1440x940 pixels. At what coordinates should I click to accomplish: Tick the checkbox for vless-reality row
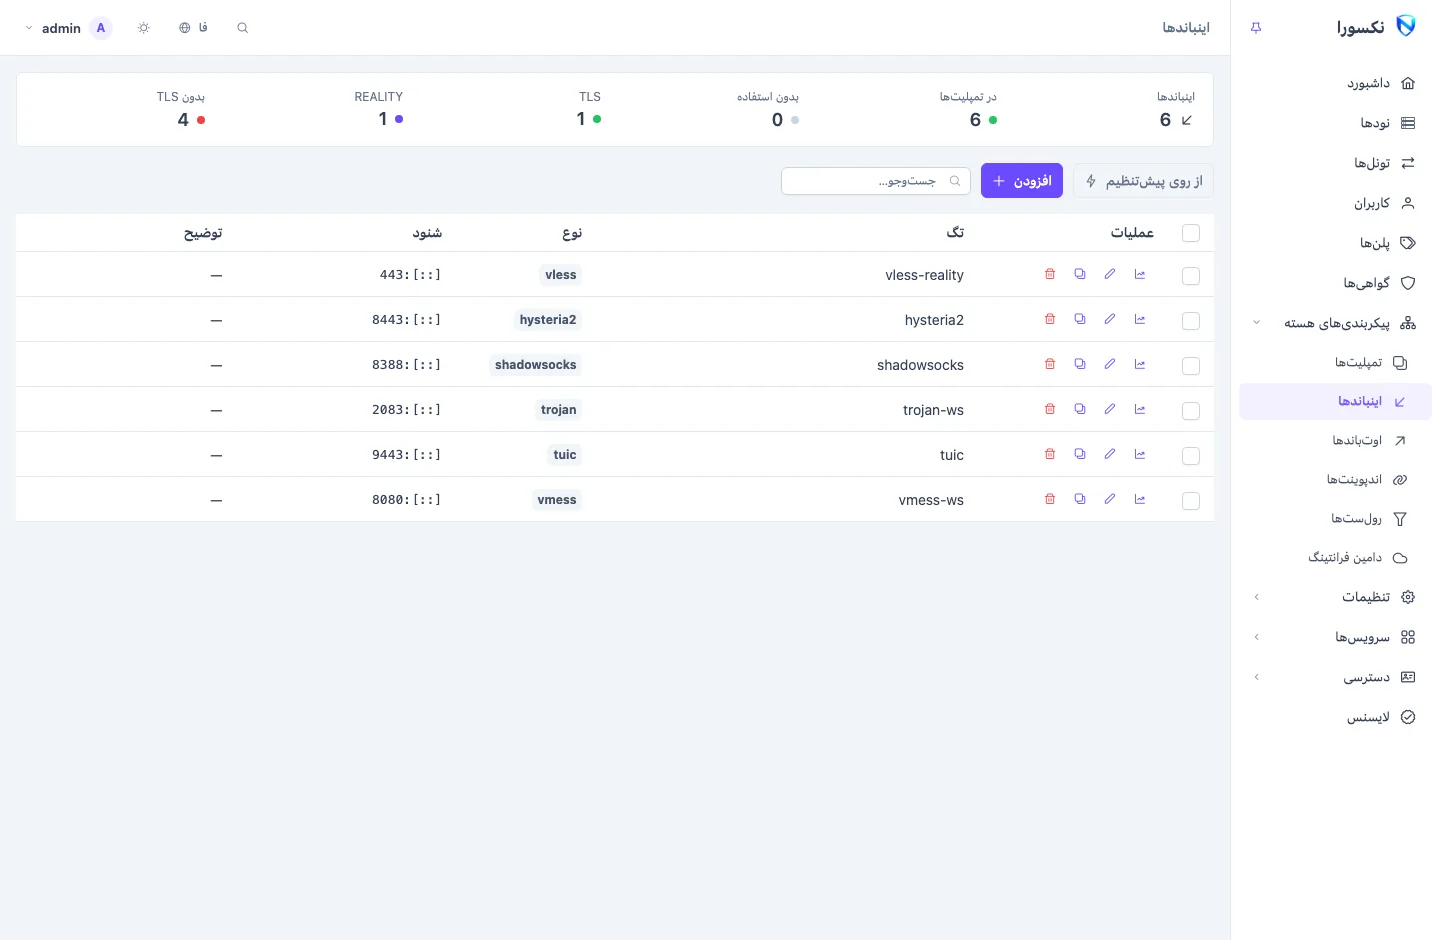pos(1191,276)
